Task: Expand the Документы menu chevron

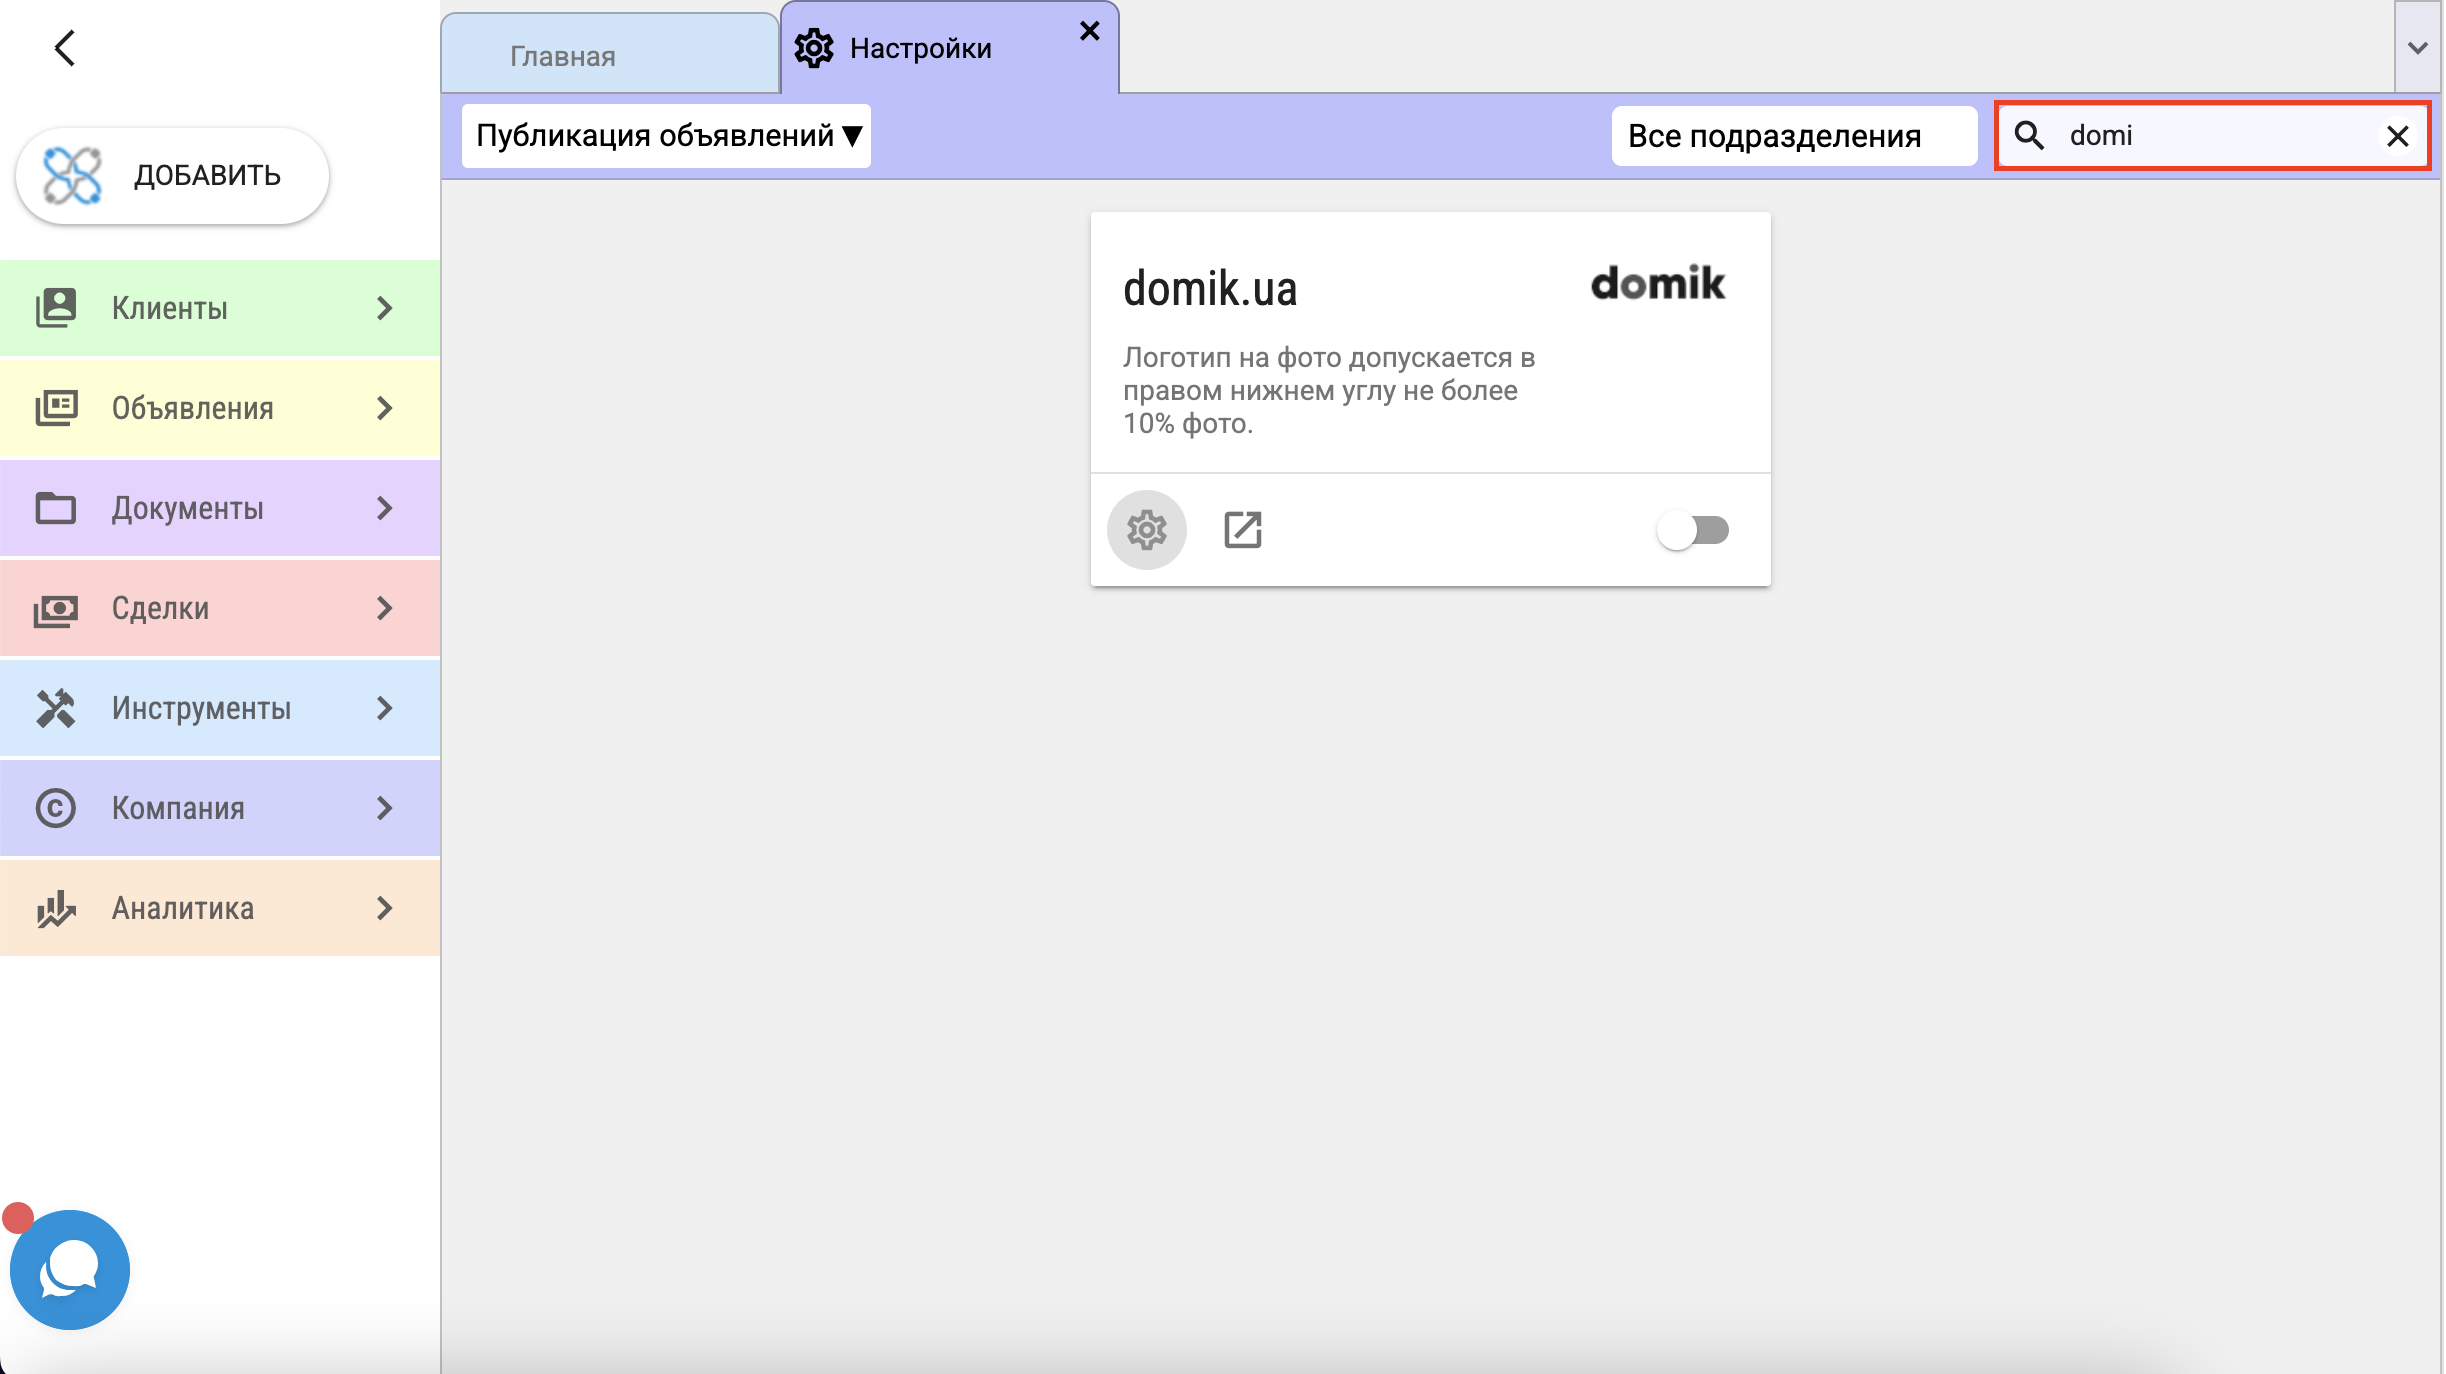Action: (x=385, y=508)
